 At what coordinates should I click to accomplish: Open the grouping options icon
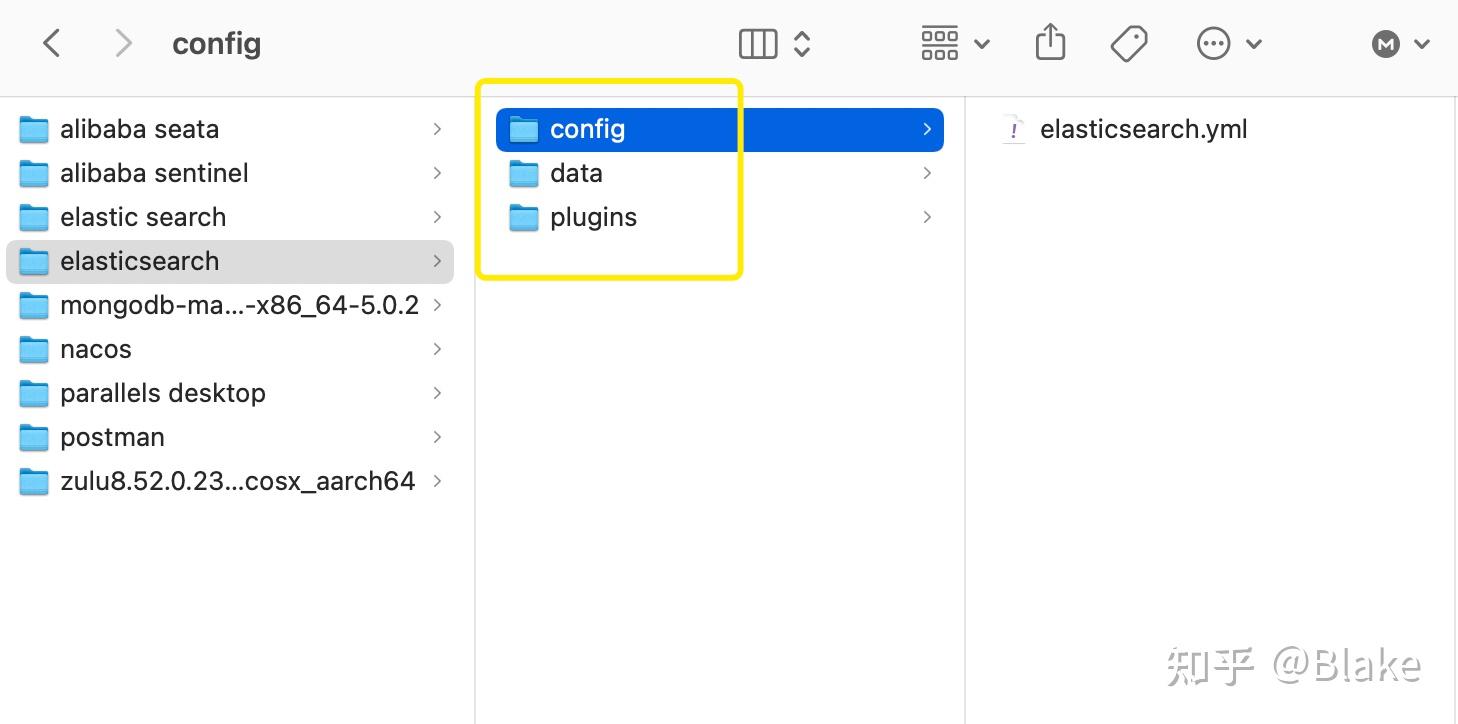click(x=939, y=43)
